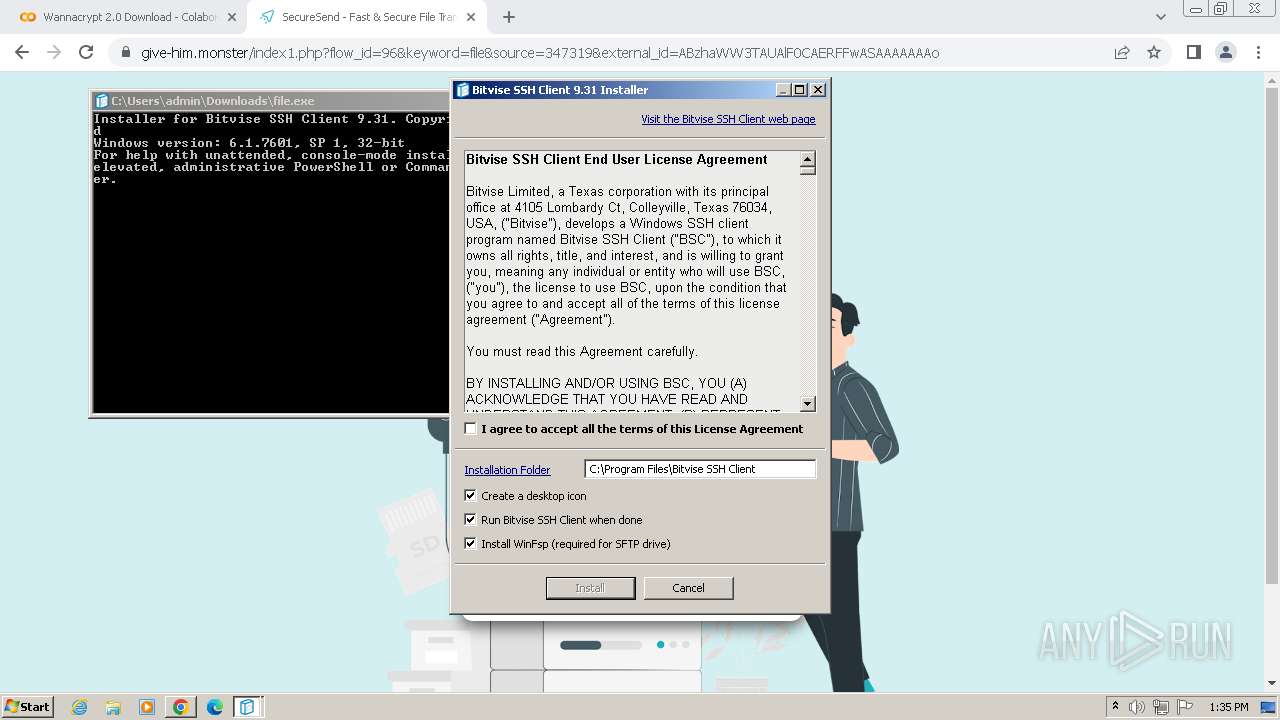1280x720 pixels.
Task: Click the address bar URL
Action: pyautogui.click(x=540, y=53)
